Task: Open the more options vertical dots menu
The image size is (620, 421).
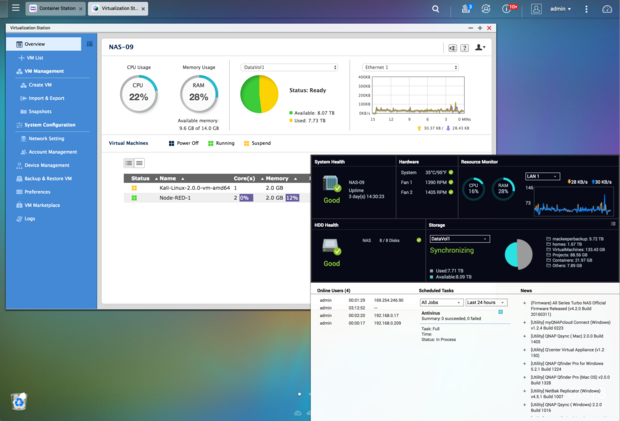Action: (x=586, y=9)
